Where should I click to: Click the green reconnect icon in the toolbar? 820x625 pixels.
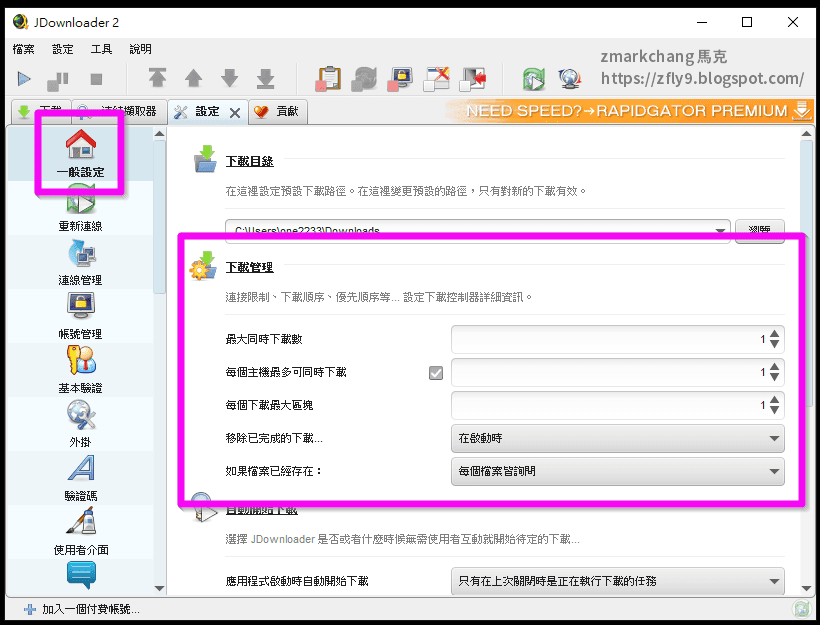[534, 79]
